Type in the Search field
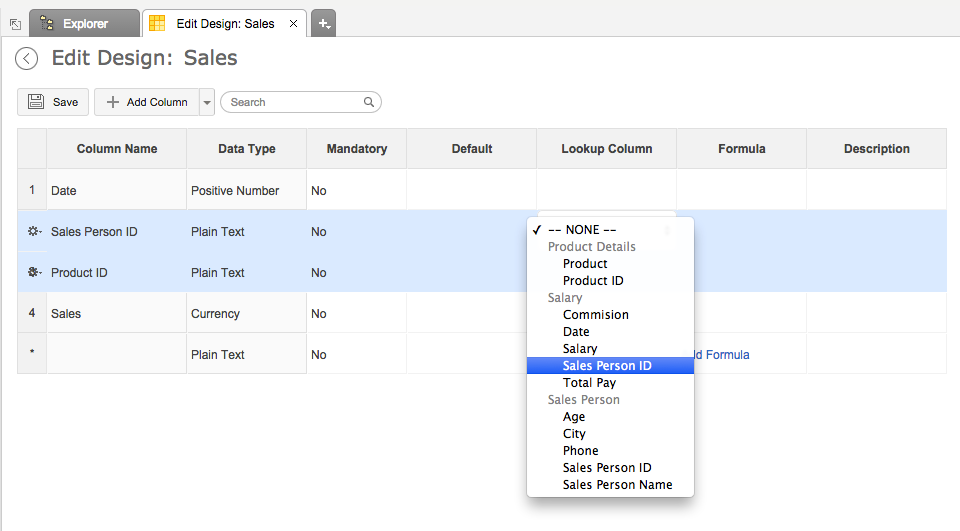This screenshot has height=531, width=960. click(293, 102)
